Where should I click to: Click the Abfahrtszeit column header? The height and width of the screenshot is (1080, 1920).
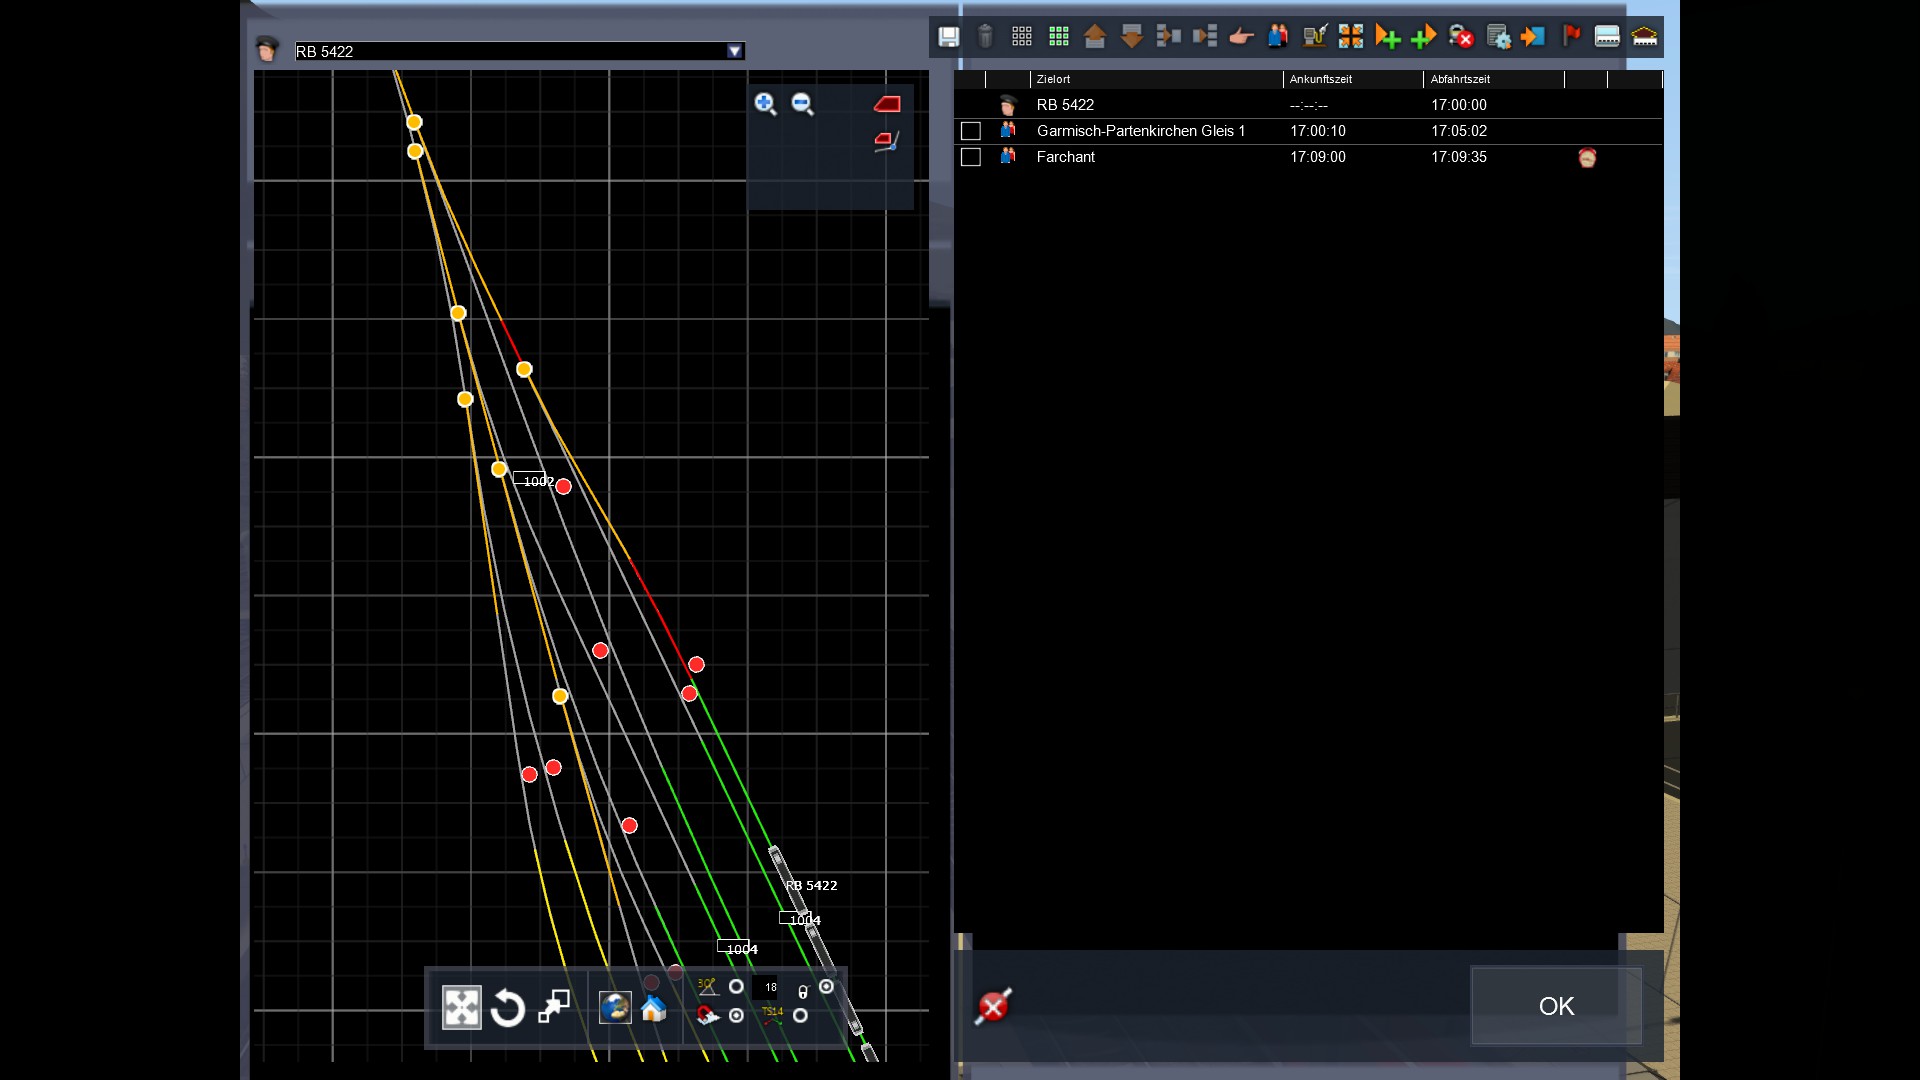tap(1460, 79)
